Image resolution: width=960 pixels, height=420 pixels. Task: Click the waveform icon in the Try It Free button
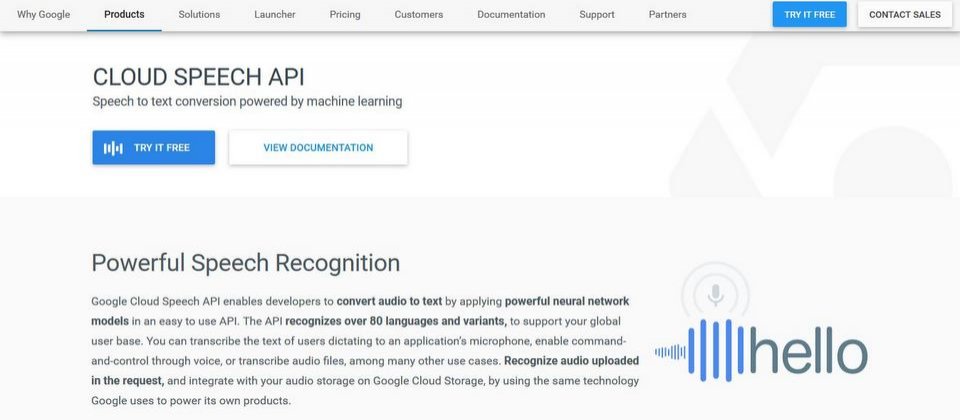click(113, 148)
